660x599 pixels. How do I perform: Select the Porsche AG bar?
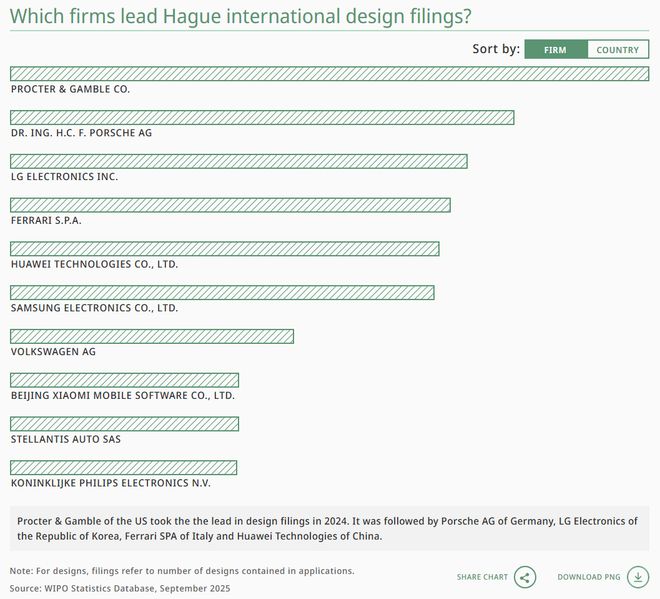tap(262, 118)
